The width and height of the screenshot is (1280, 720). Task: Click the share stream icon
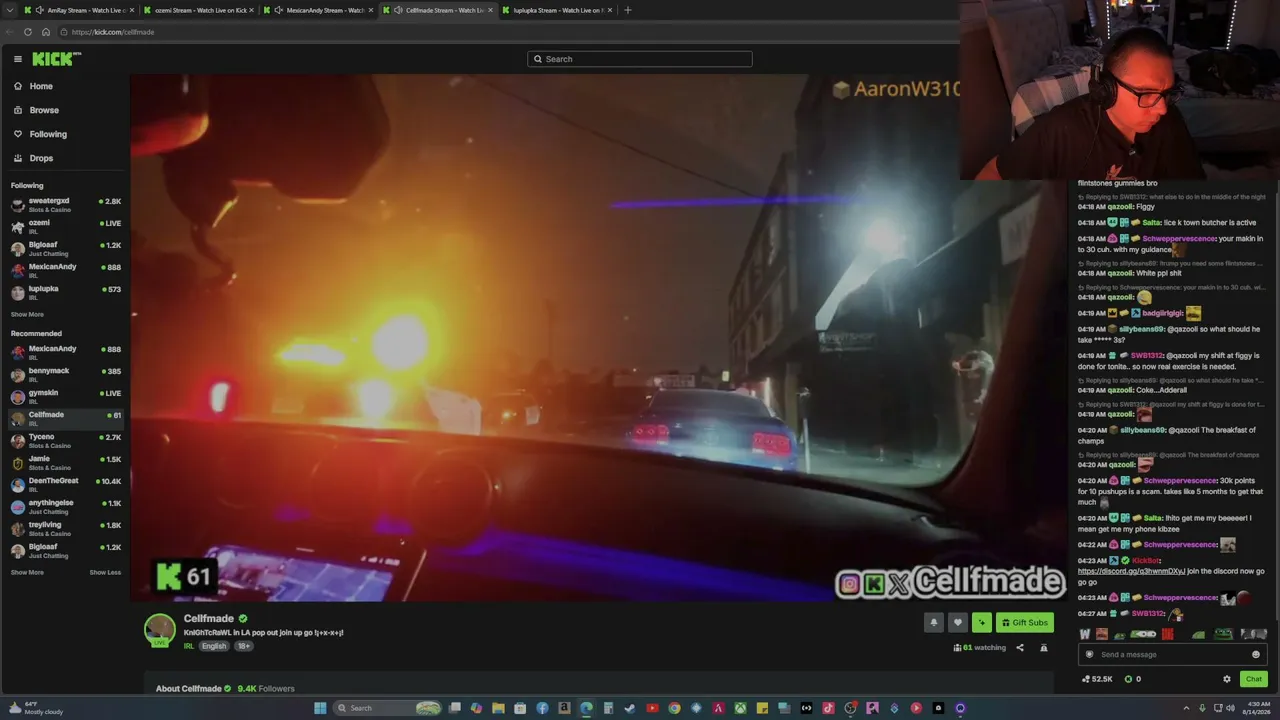pos(1020,648)
